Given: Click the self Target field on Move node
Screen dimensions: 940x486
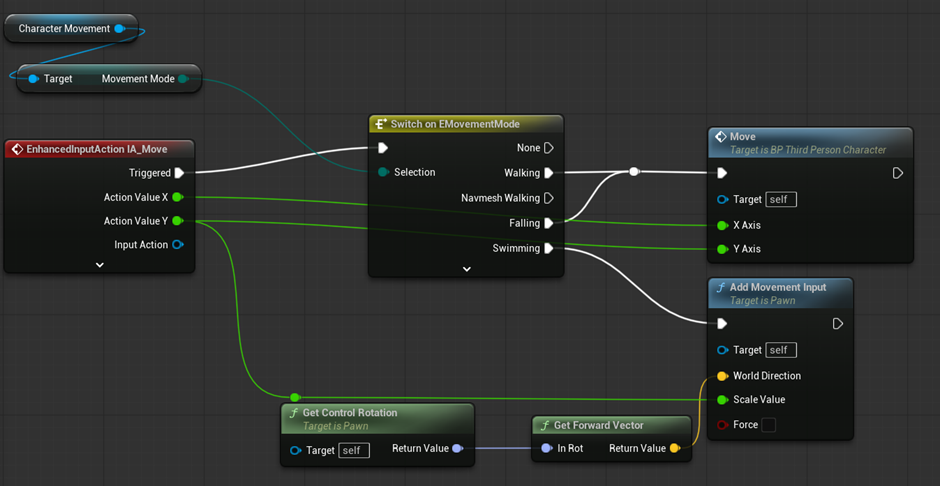Looking at the screenshot, I should click(780, 199).
